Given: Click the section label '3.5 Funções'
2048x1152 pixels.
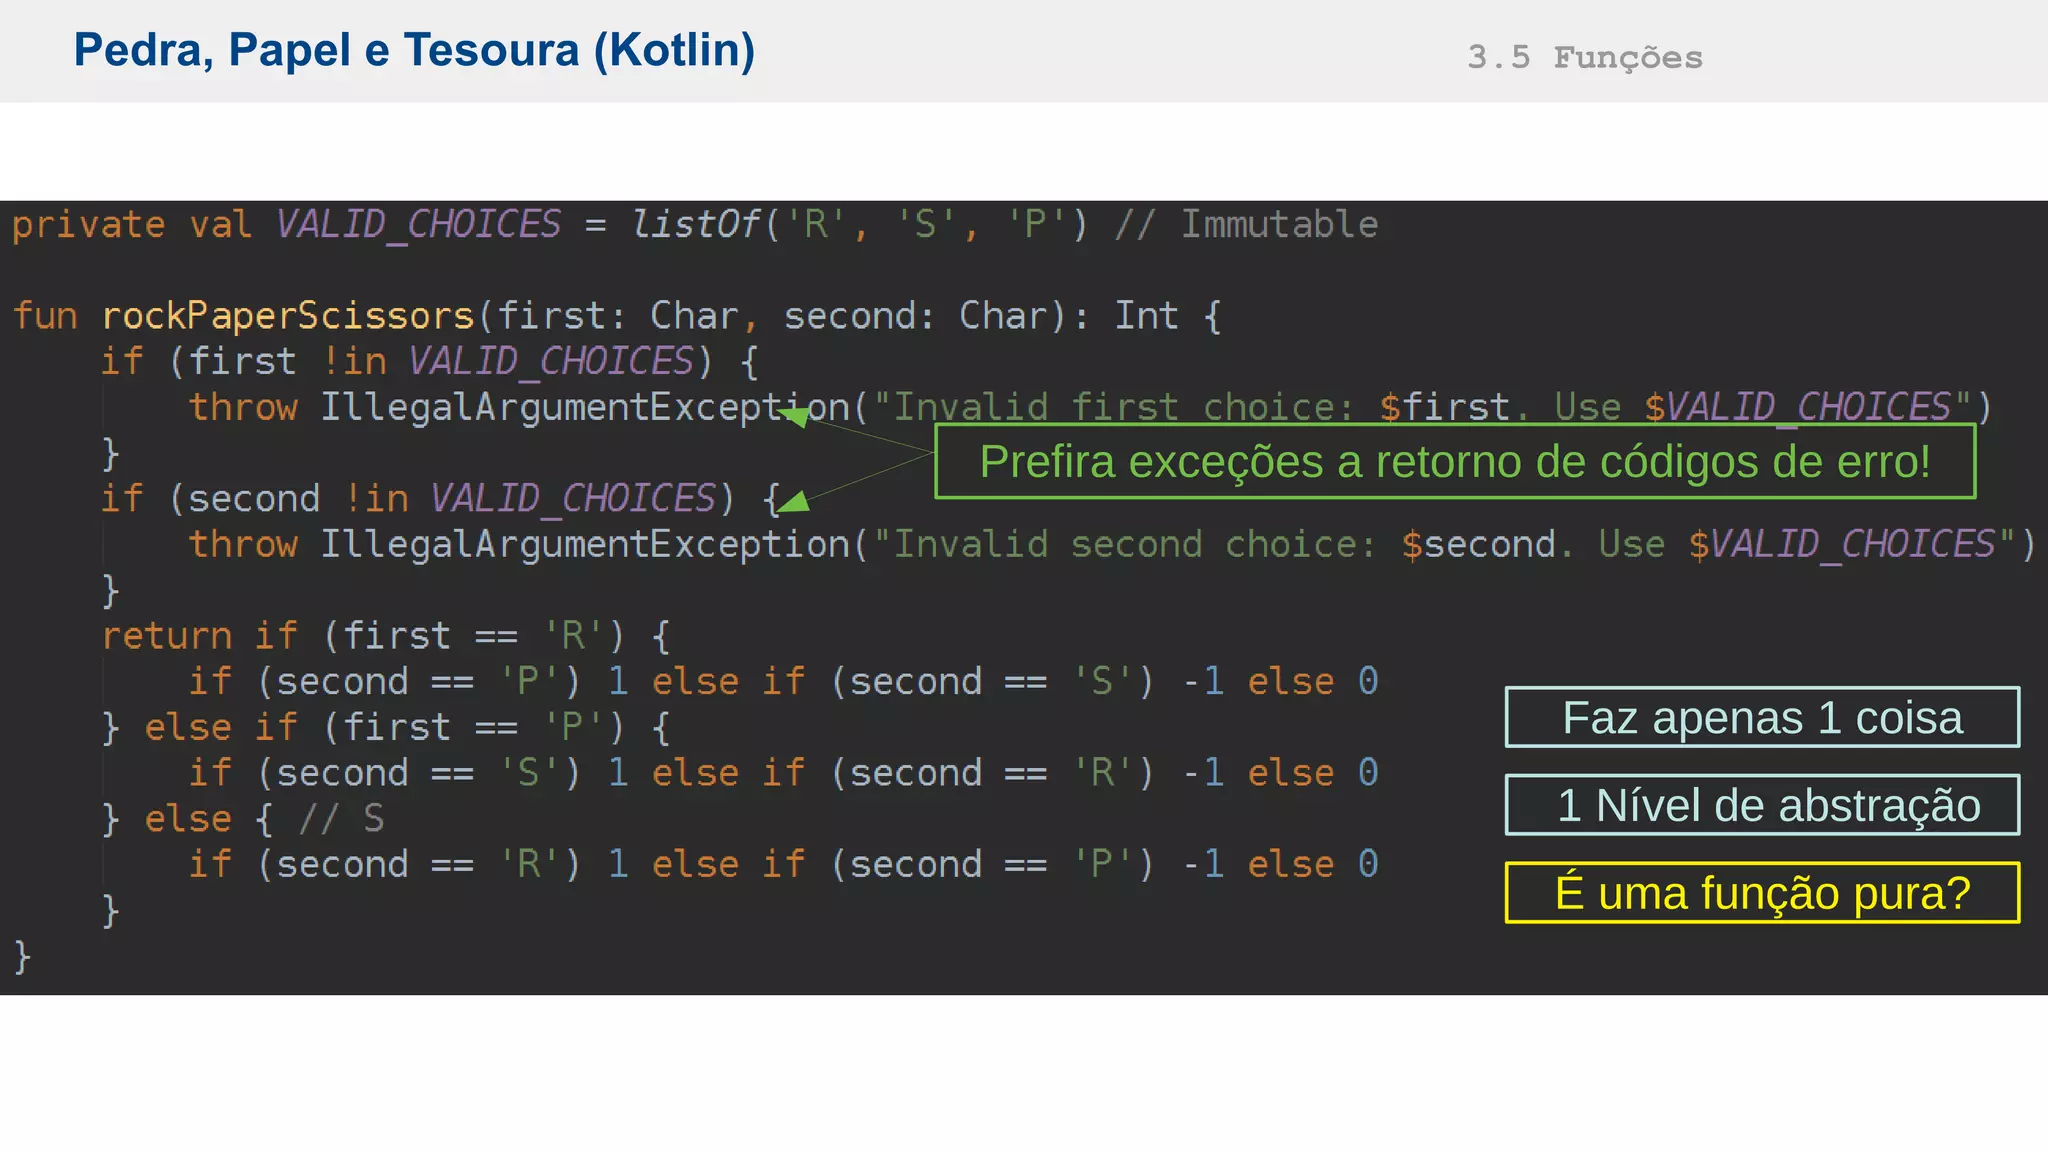Looking at the screenshot, I should [x=1585, y=57].
